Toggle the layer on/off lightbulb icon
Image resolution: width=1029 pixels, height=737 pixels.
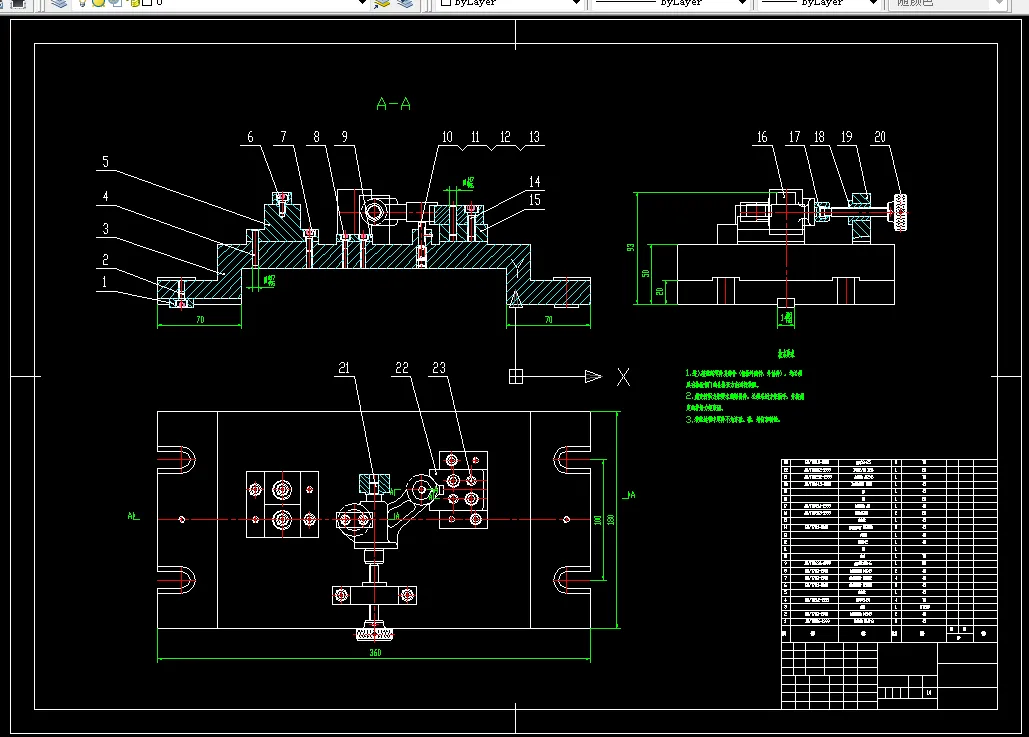pyautogui.click(x=83, y=3)
